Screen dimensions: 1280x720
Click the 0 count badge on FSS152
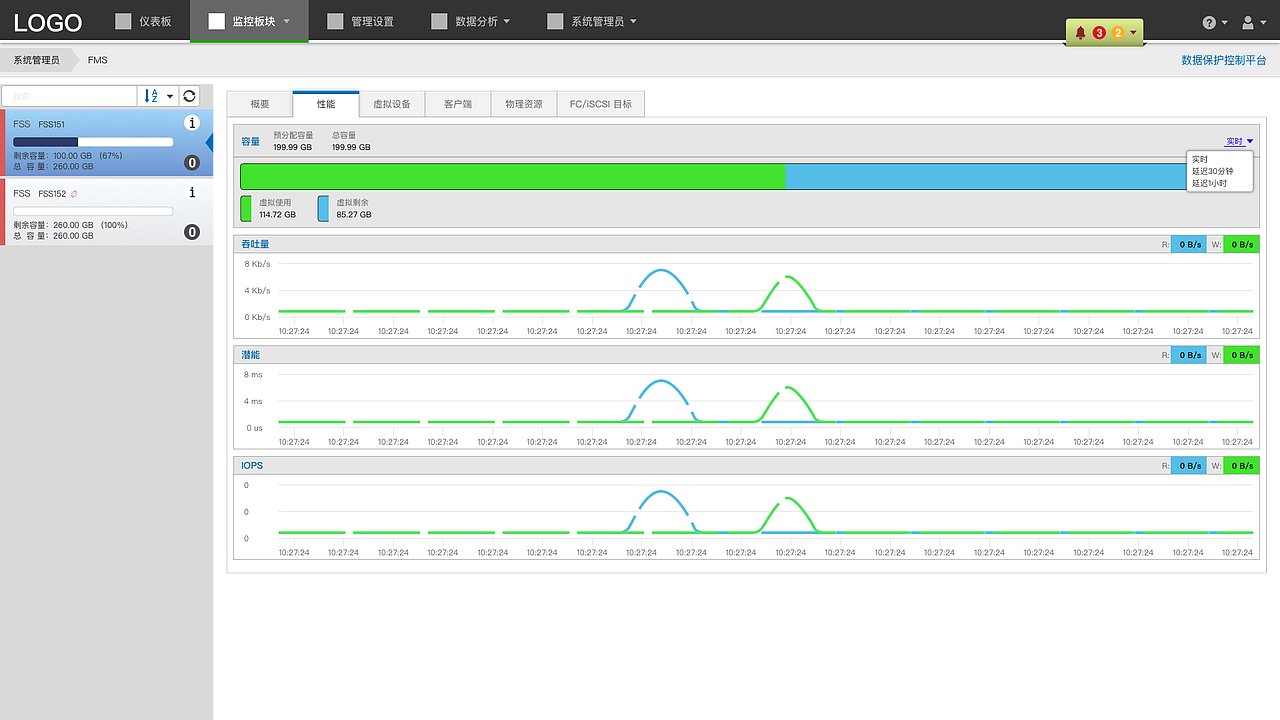192,233
